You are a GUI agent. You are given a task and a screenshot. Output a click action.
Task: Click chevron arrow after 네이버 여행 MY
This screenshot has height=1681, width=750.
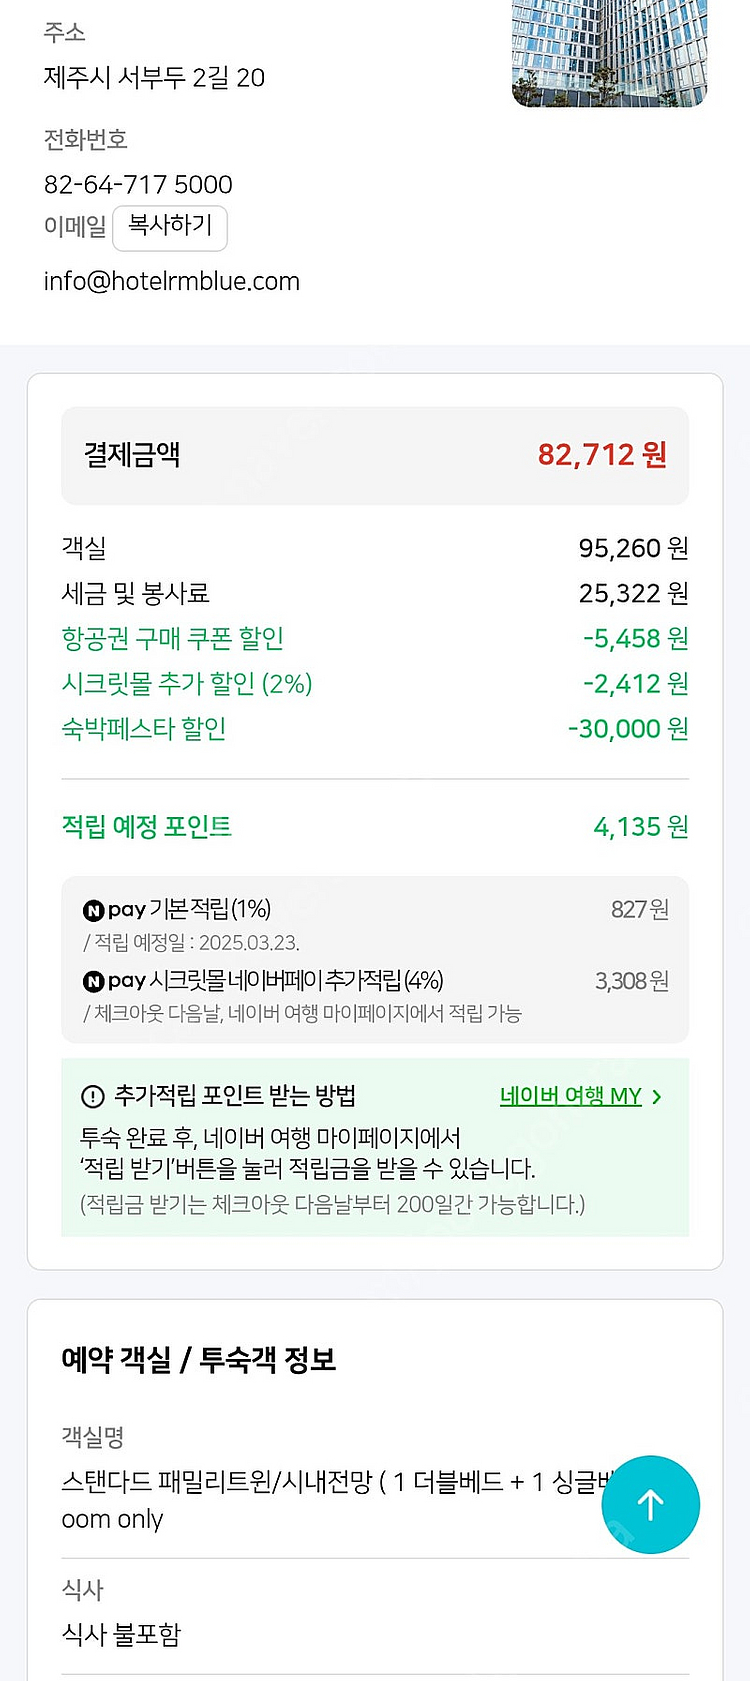[657, 1097]
